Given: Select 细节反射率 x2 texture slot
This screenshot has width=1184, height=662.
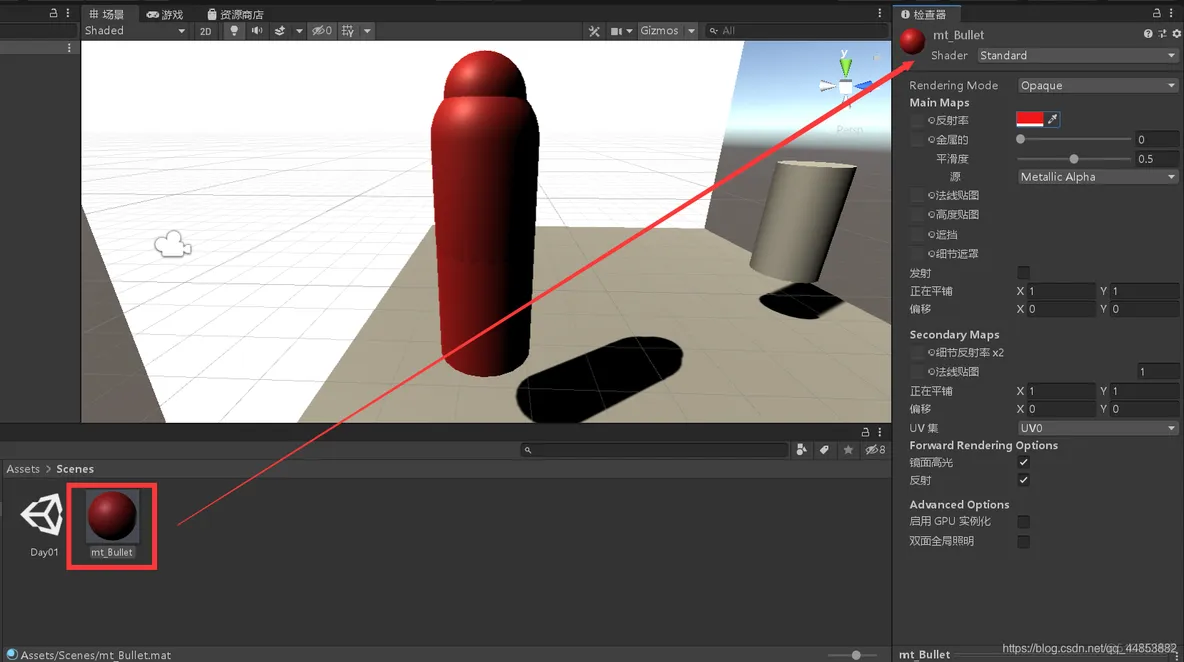Looking at the screenshot, I should [x=917, y=353].
